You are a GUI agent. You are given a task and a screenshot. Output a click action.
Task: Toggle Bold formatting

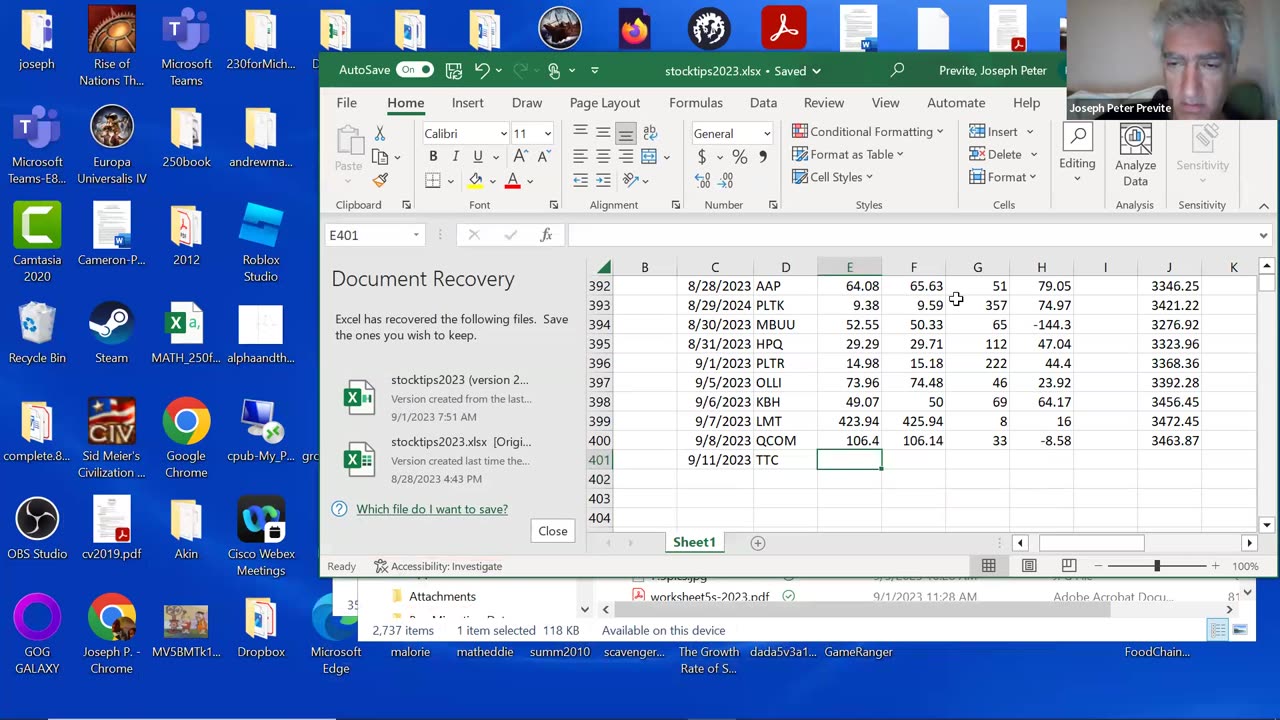433,156
